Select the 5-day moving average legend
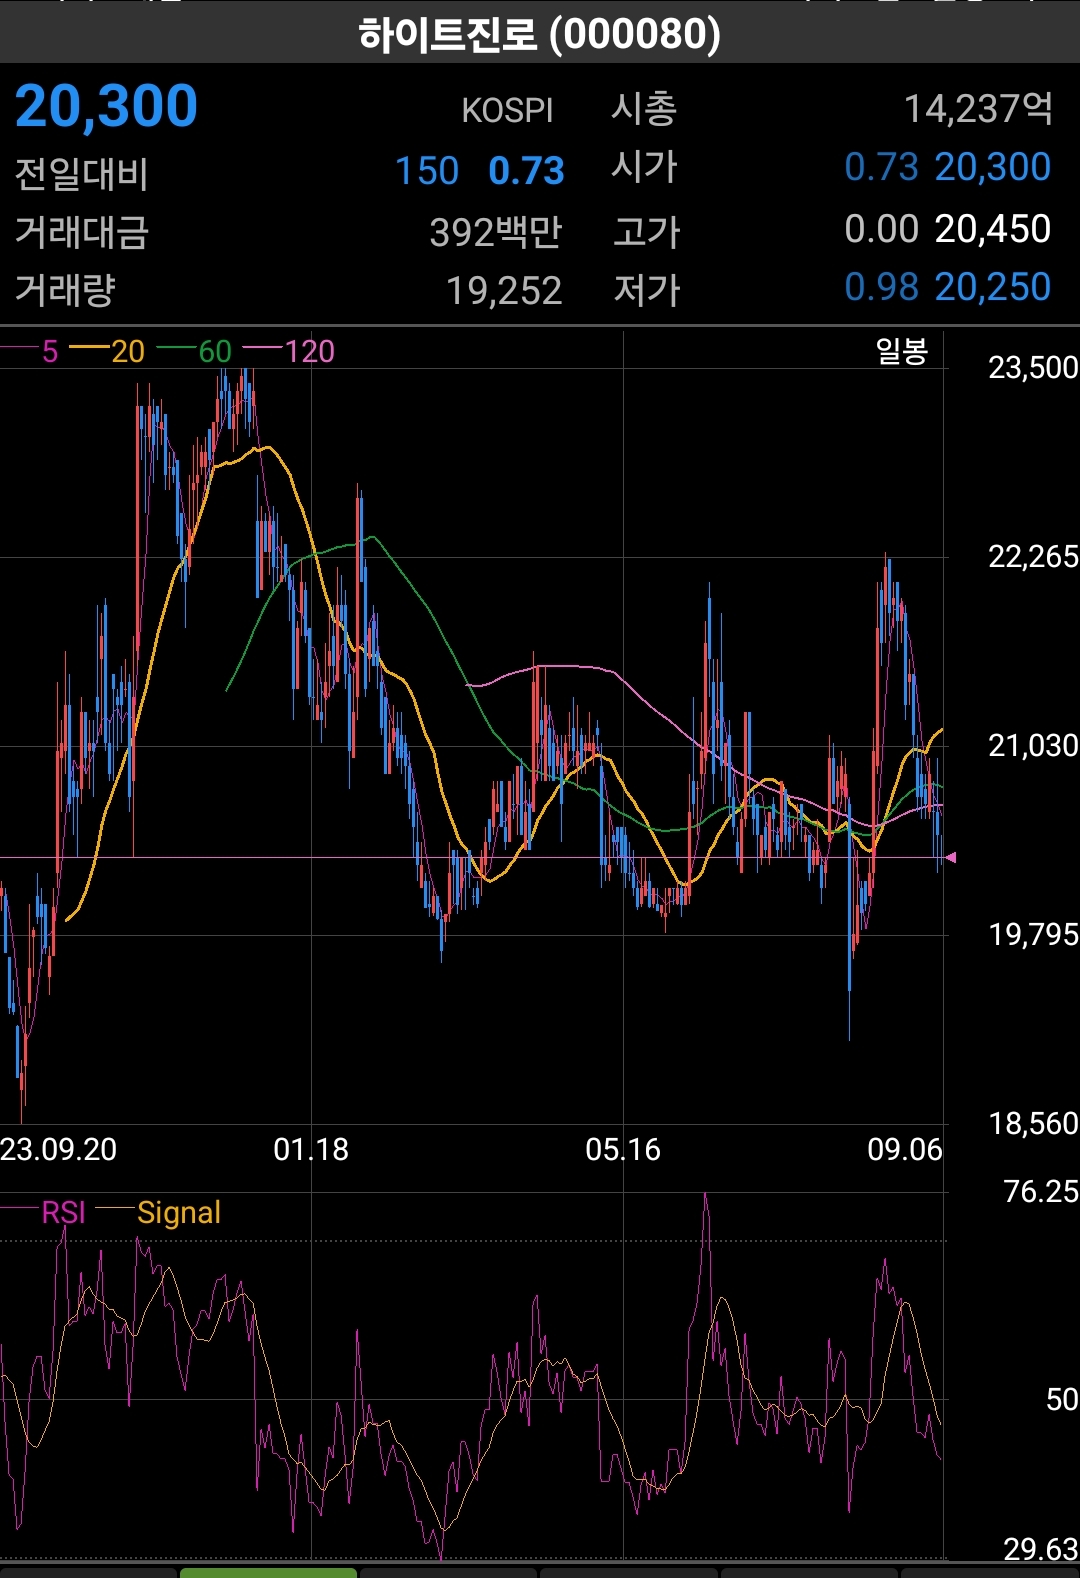This screenshot has height=1578, width=1080. coord(31,352)
